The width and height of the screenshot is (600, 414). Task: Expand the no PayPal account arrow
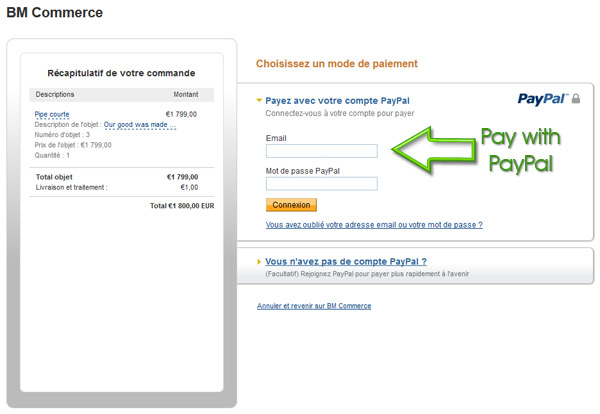pos(259,262)
